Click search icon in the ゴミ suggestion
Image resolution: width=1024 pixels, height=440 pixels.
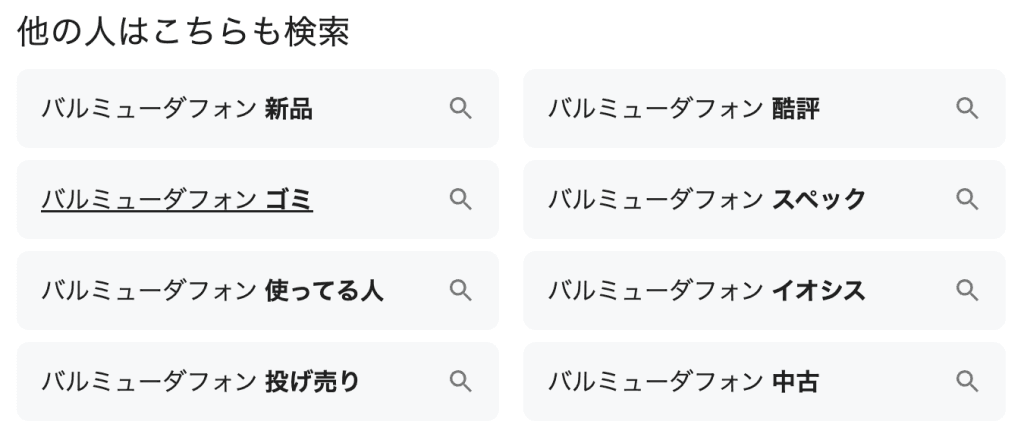(460, 200)
